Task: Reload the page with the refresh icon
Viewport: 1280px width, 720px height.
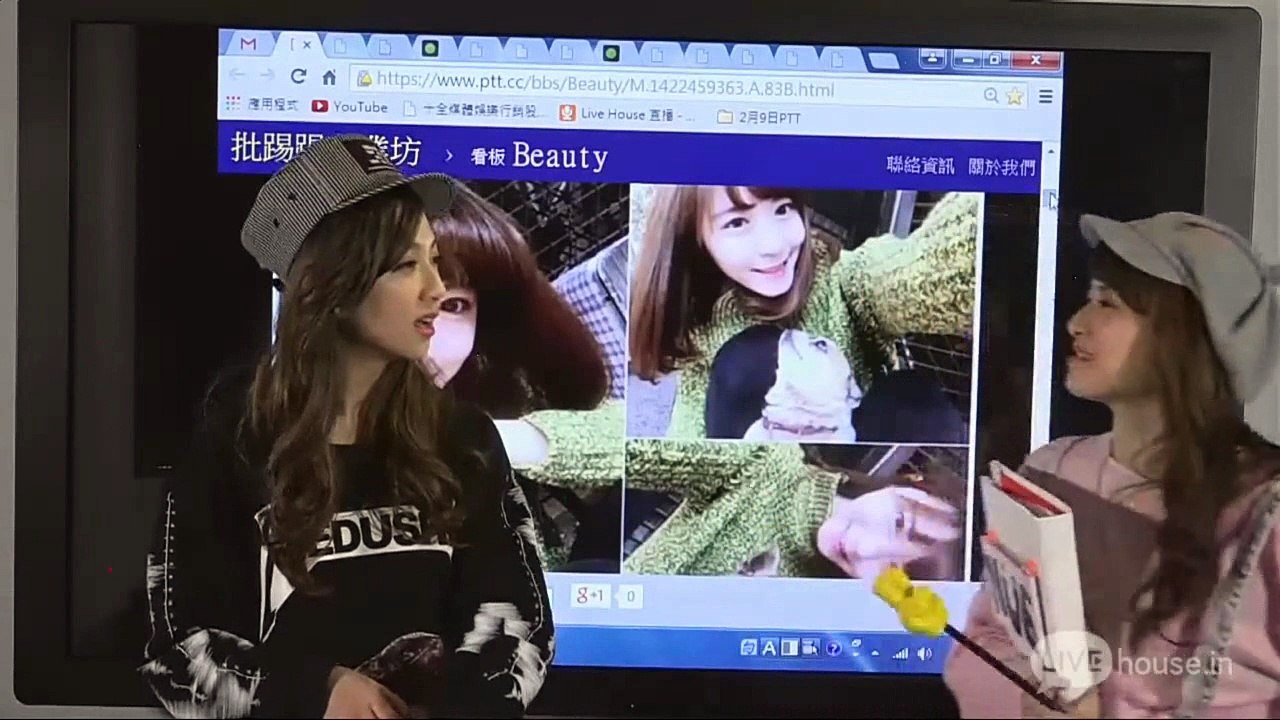Action: 298,77
